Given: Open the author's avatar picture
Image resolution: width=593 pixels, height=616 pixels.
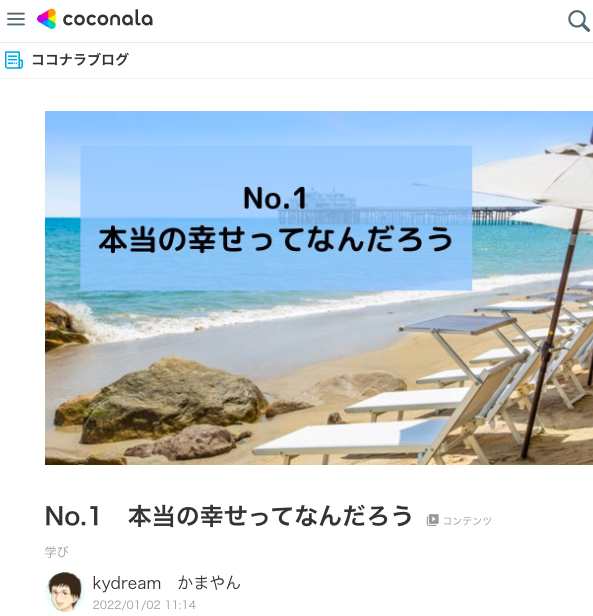Looking at the screenshot, I should tap(65, 592).
